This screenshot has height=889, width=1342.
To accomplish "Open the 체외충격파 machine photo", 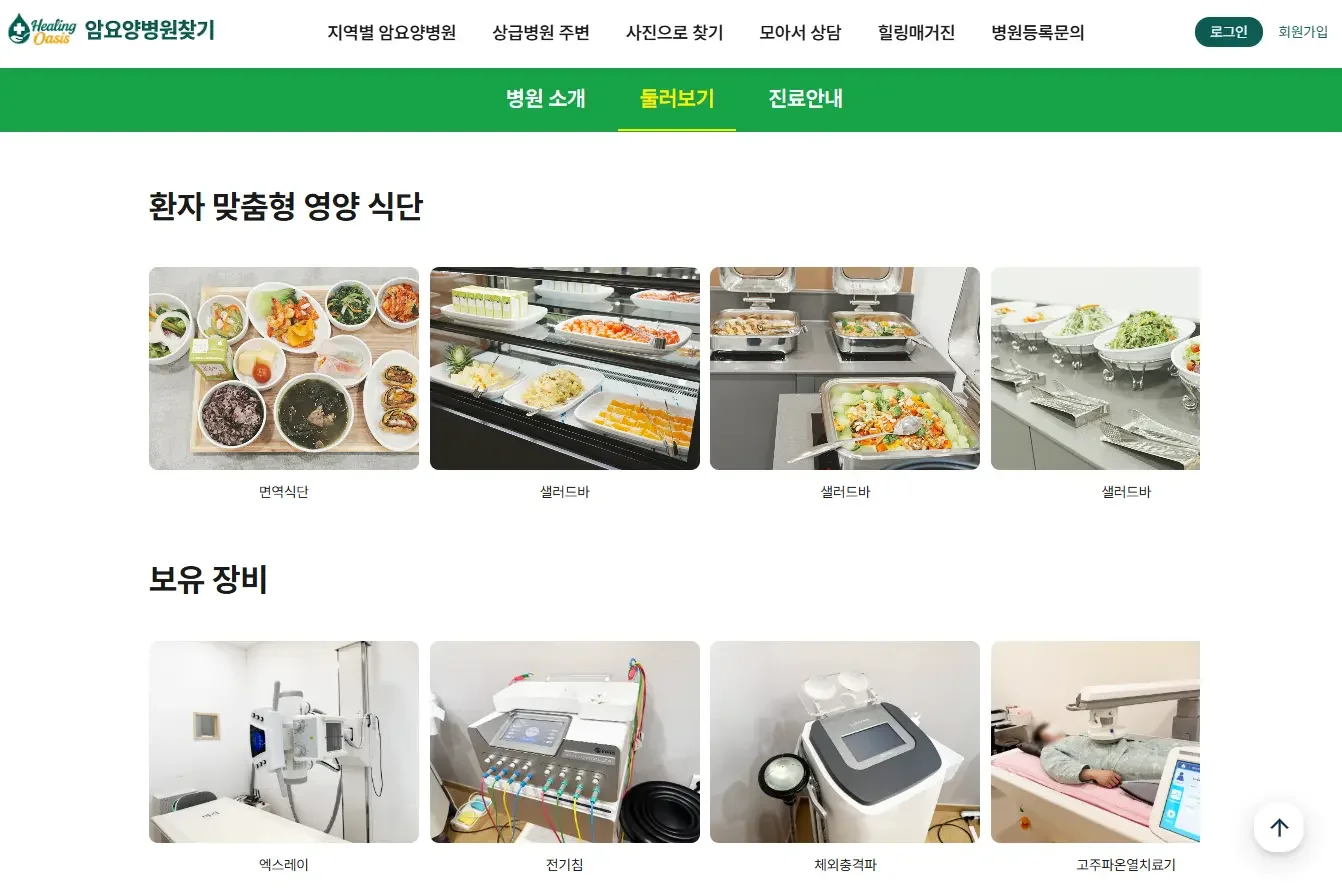I will click(845, 742).
